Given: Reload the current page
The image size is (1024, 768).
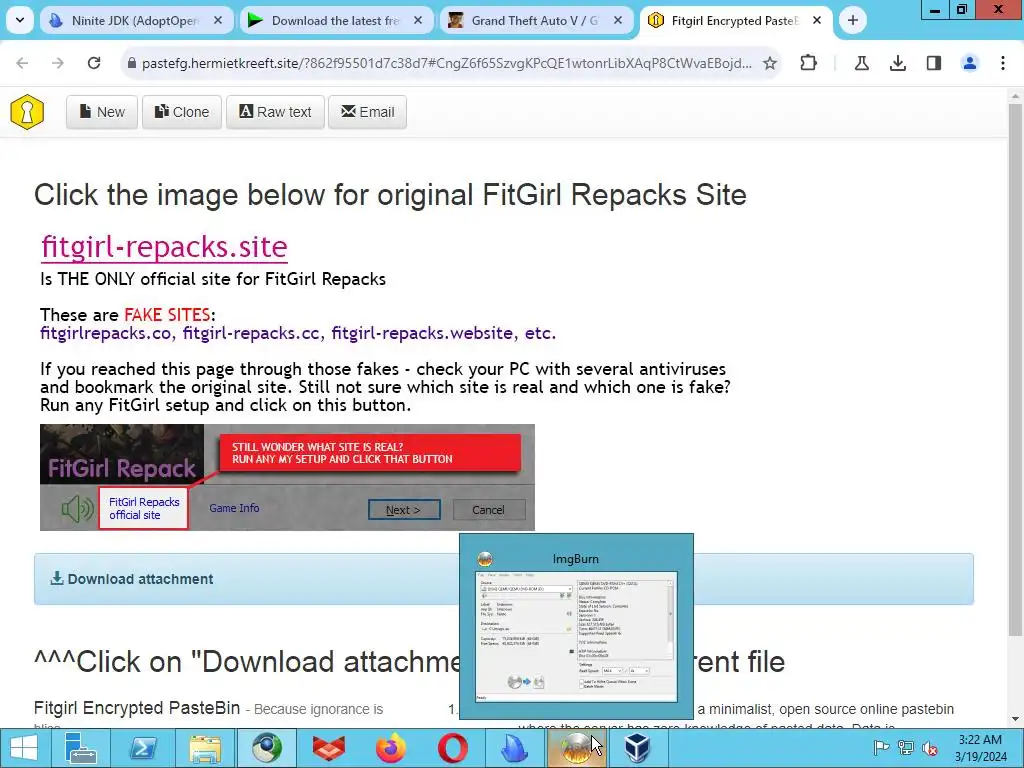Looking at the screenshot, I should point(94,63).
